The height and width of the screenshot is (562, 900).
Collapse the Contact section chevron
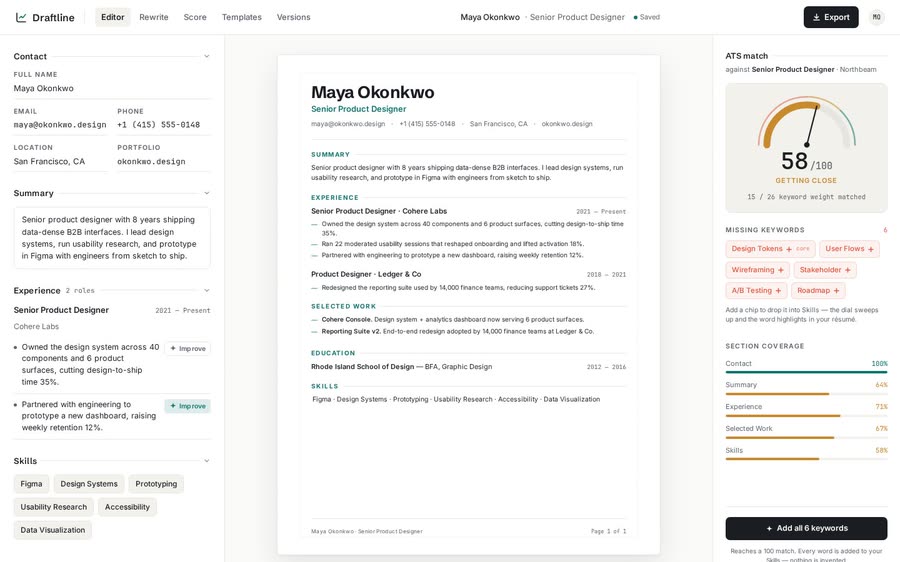[207, 56]
